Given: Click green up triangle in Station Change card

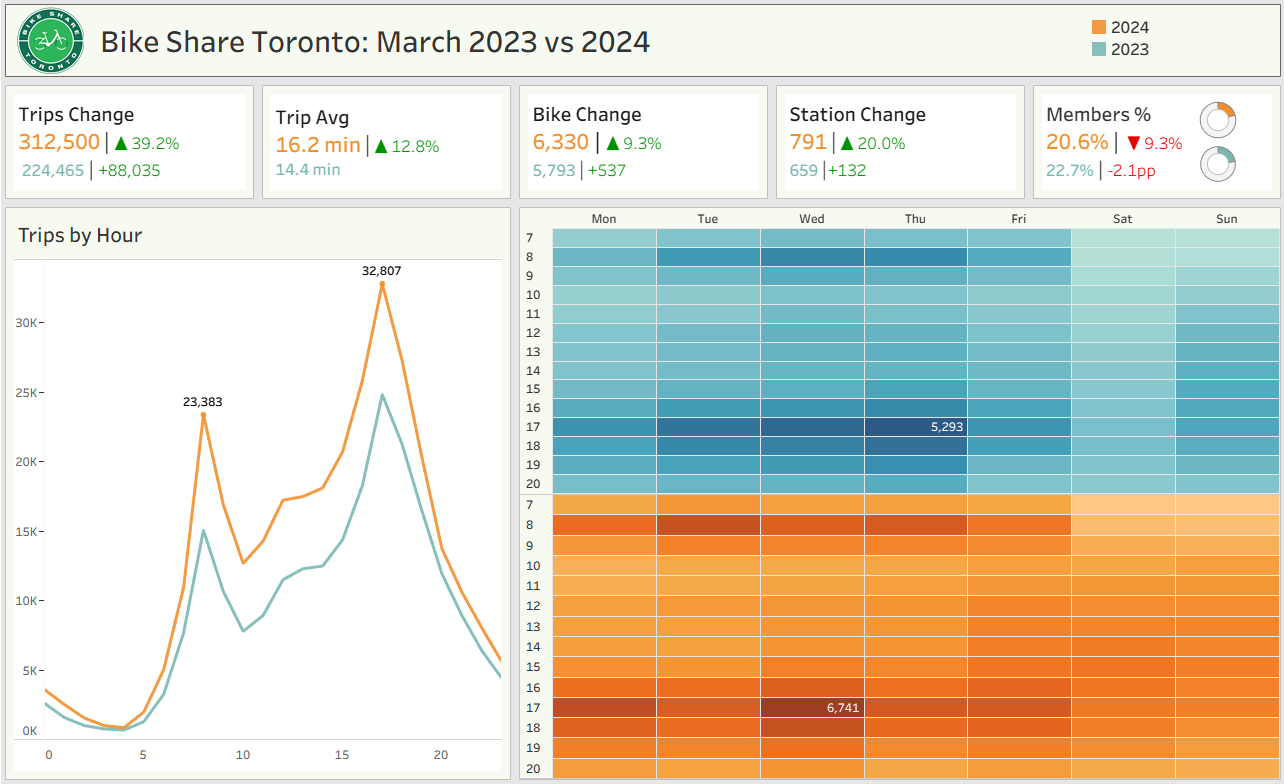Looking at the screenshot, I should pyautogui.click(x=847, y=144).
